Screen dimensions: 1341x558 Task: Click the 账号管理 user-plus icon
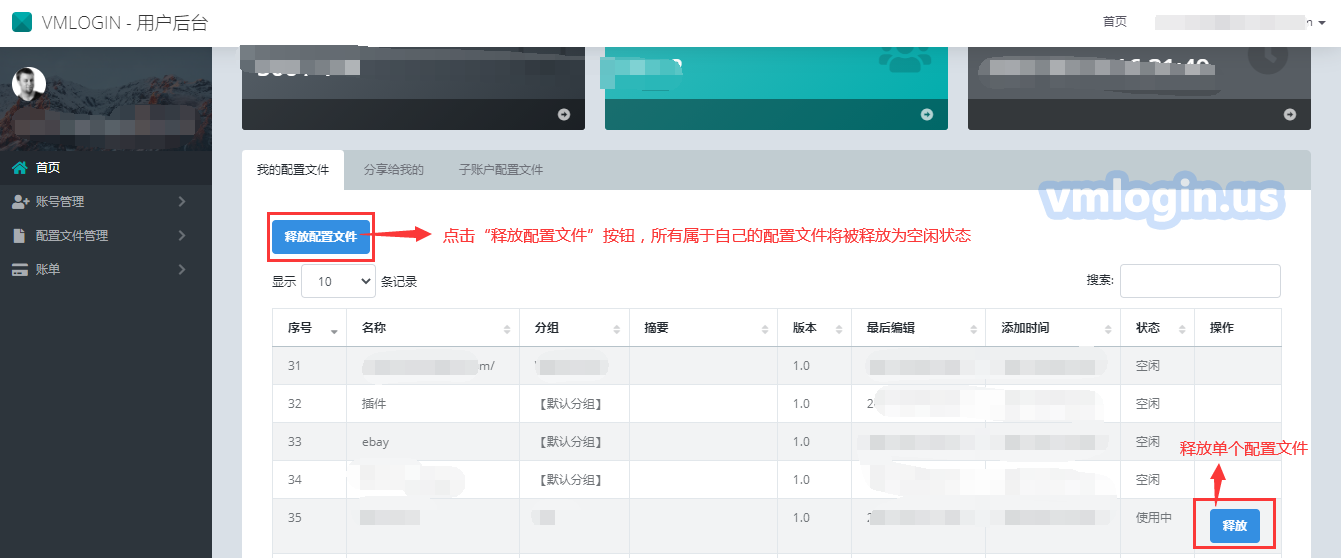coord(19,202)
